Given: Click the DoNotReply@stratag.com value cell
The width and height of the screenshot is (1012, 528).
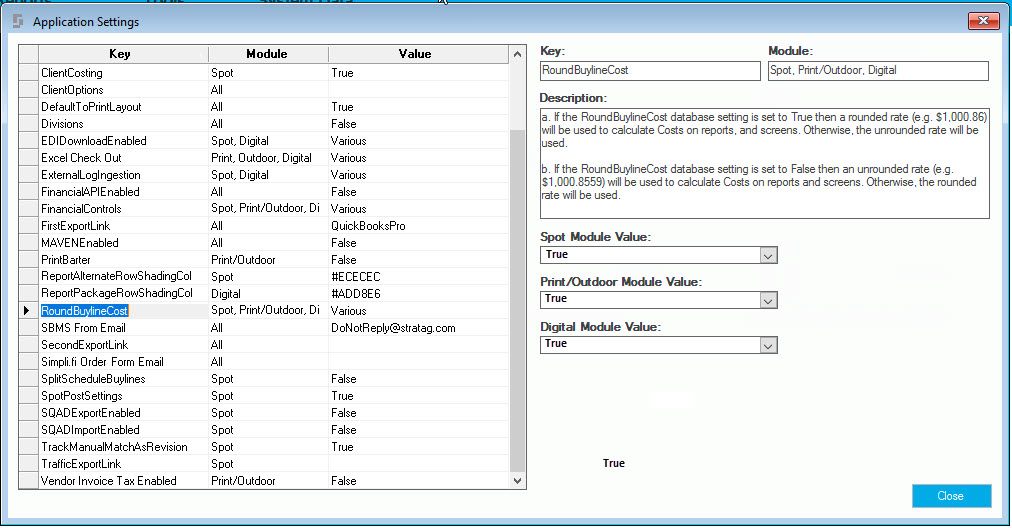Looking at the screenshot, I should 418,328.
